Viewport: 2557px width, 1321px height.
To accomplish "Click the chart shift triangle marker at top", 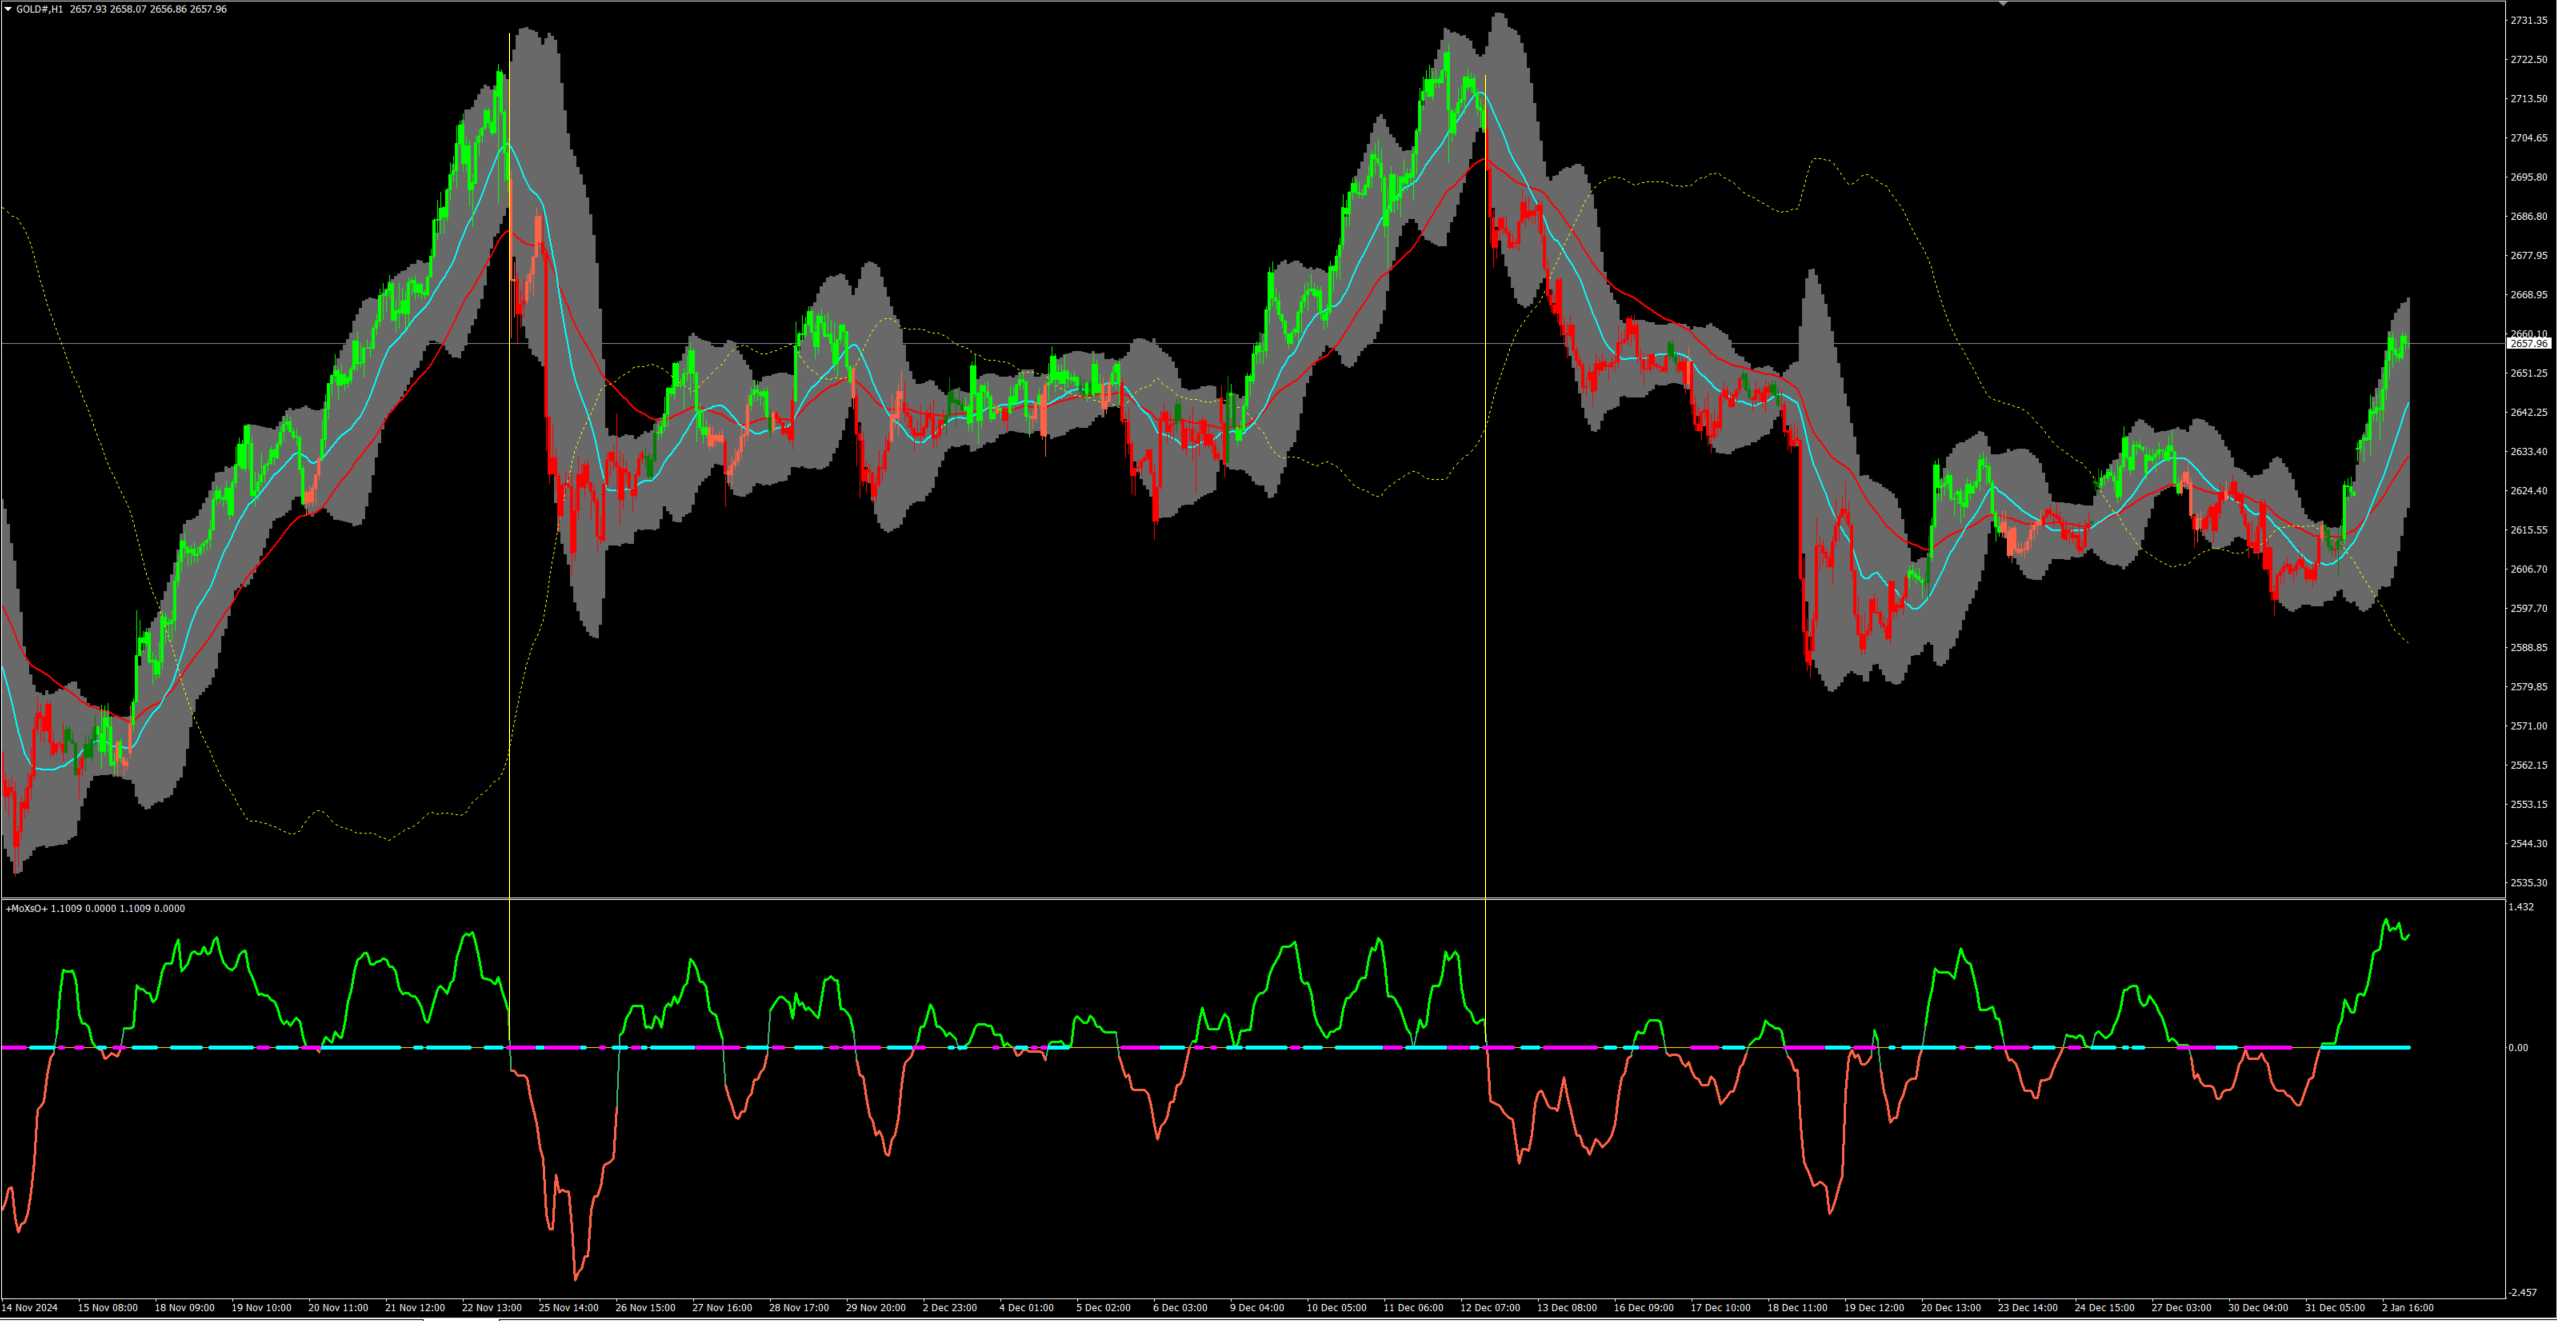I will (x=2003, y=4).
